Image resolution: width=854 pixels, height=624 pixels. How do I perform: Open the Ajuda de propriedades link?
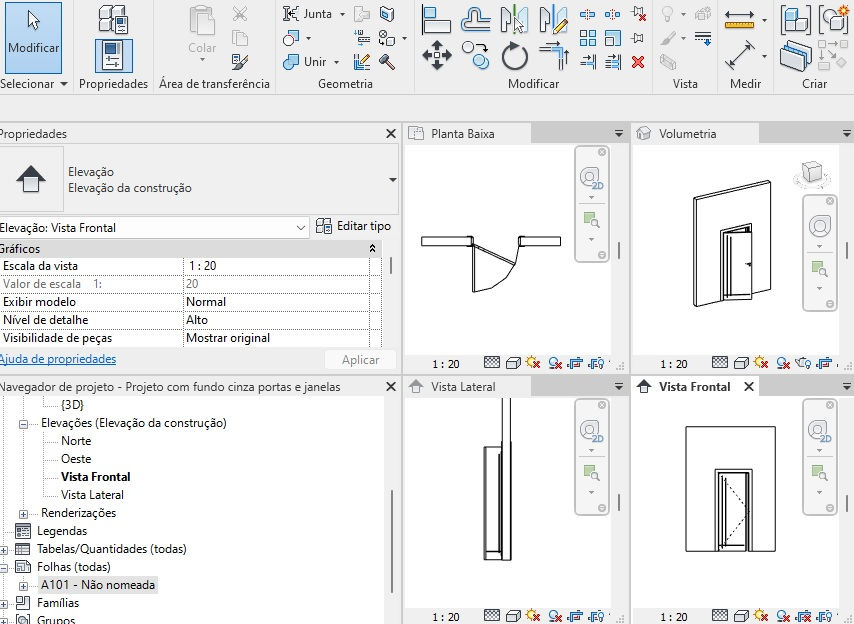[57, 359]
